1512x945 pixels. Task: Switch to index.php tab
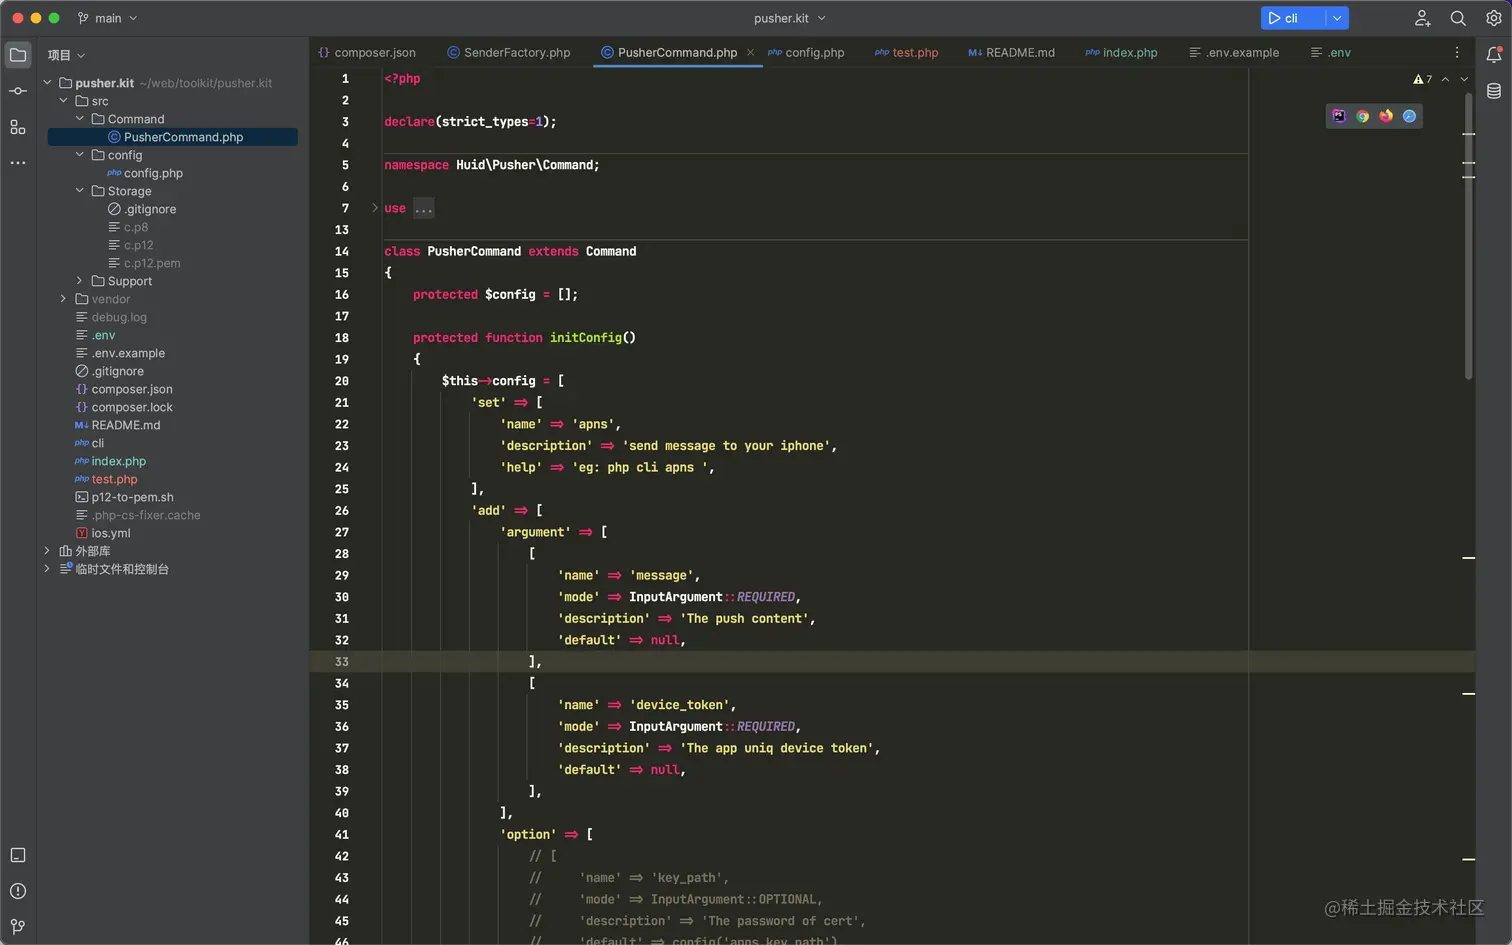1121,52
